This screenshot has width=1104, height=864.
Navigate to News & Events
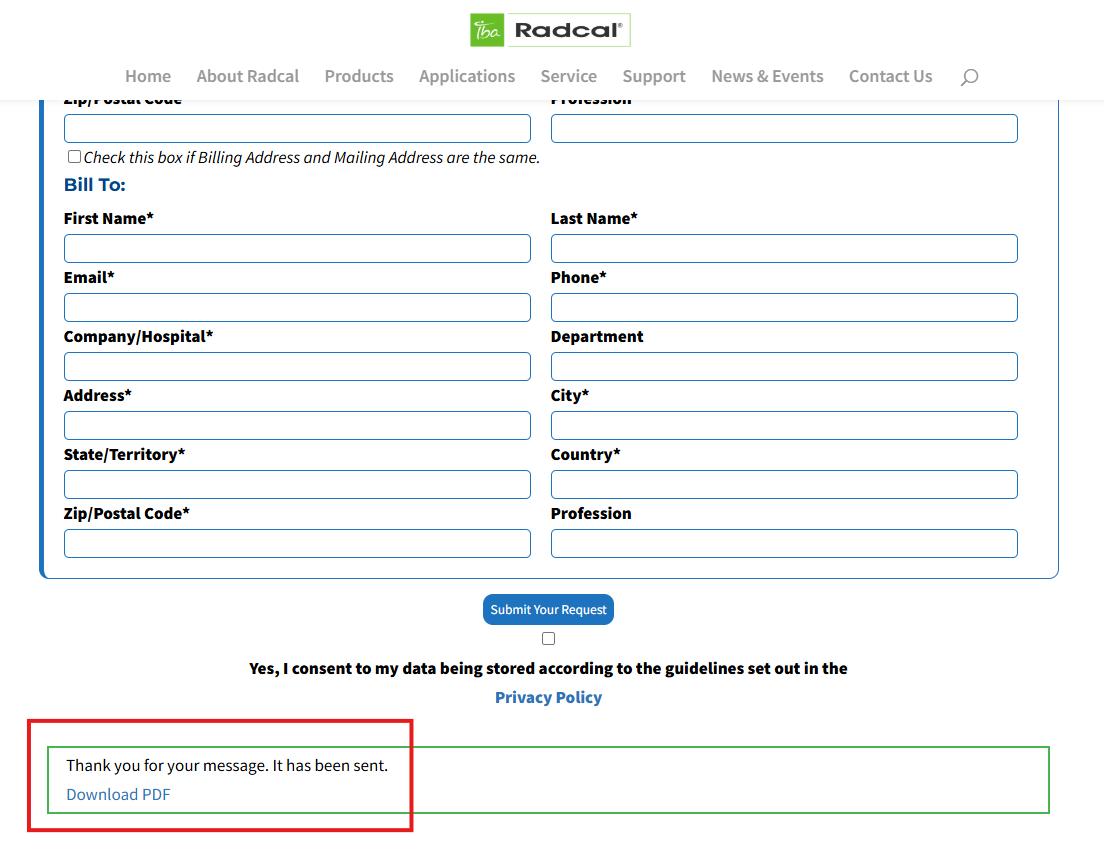pyautogui.click(x=767, y=76)
